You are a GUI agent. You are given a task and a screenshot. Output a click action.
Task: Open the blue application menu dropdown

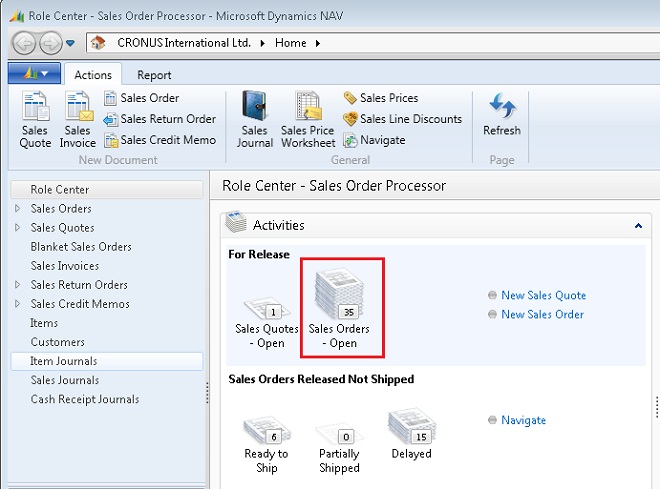(x=34, y=74)
